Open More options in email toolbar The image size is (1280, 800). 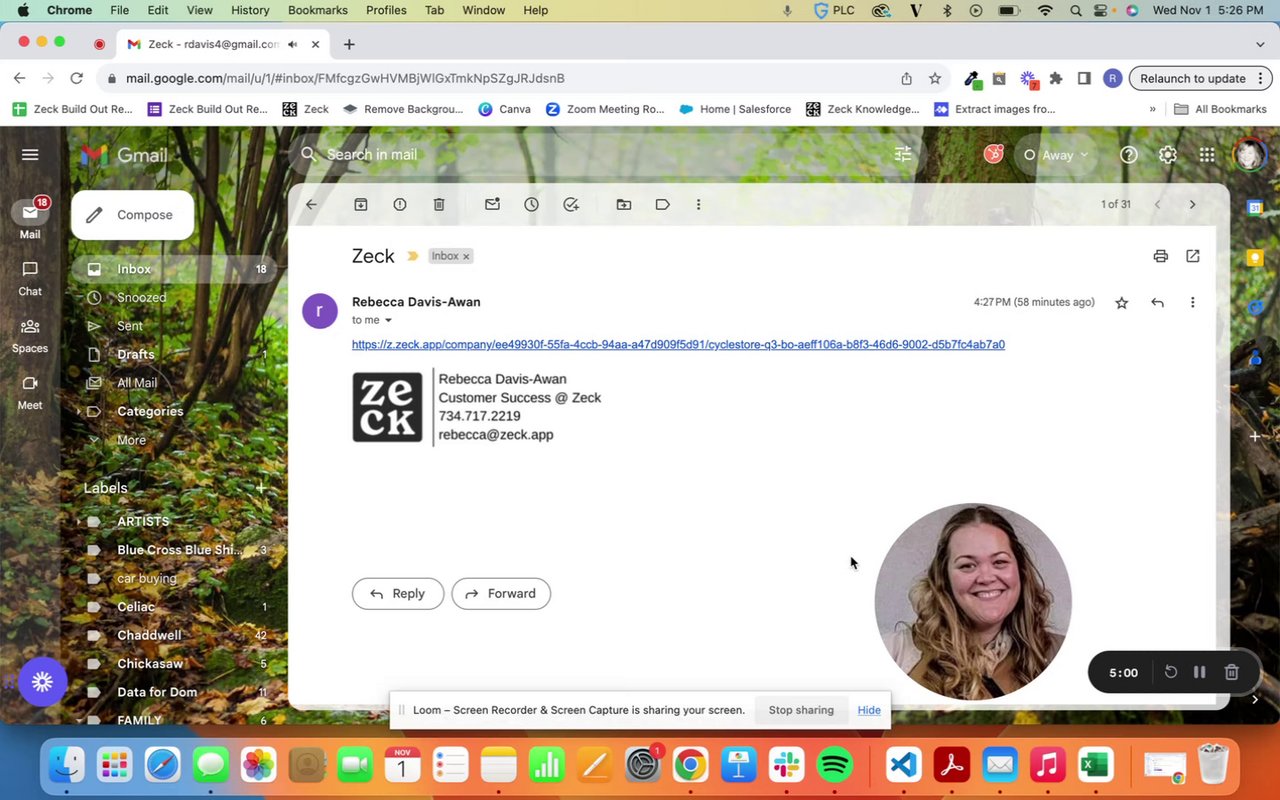[698, 204]
